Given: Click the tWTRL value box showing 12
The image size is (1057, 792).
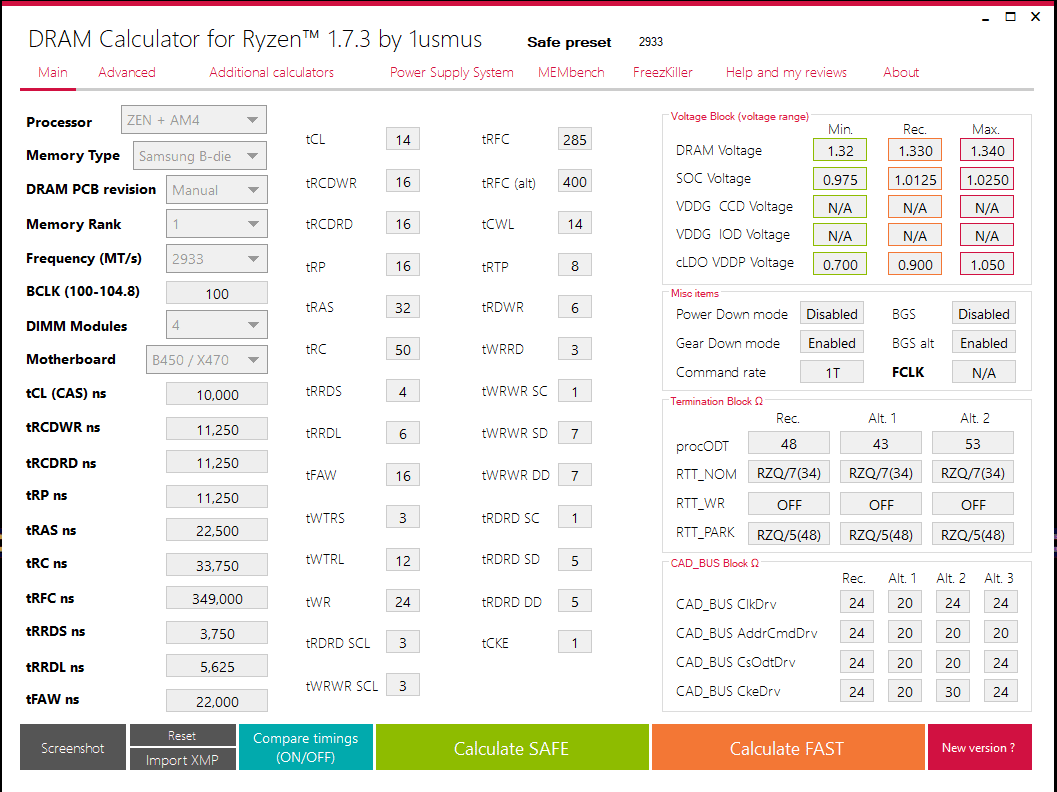Looking at the screenshot, I should coord(403,559).
